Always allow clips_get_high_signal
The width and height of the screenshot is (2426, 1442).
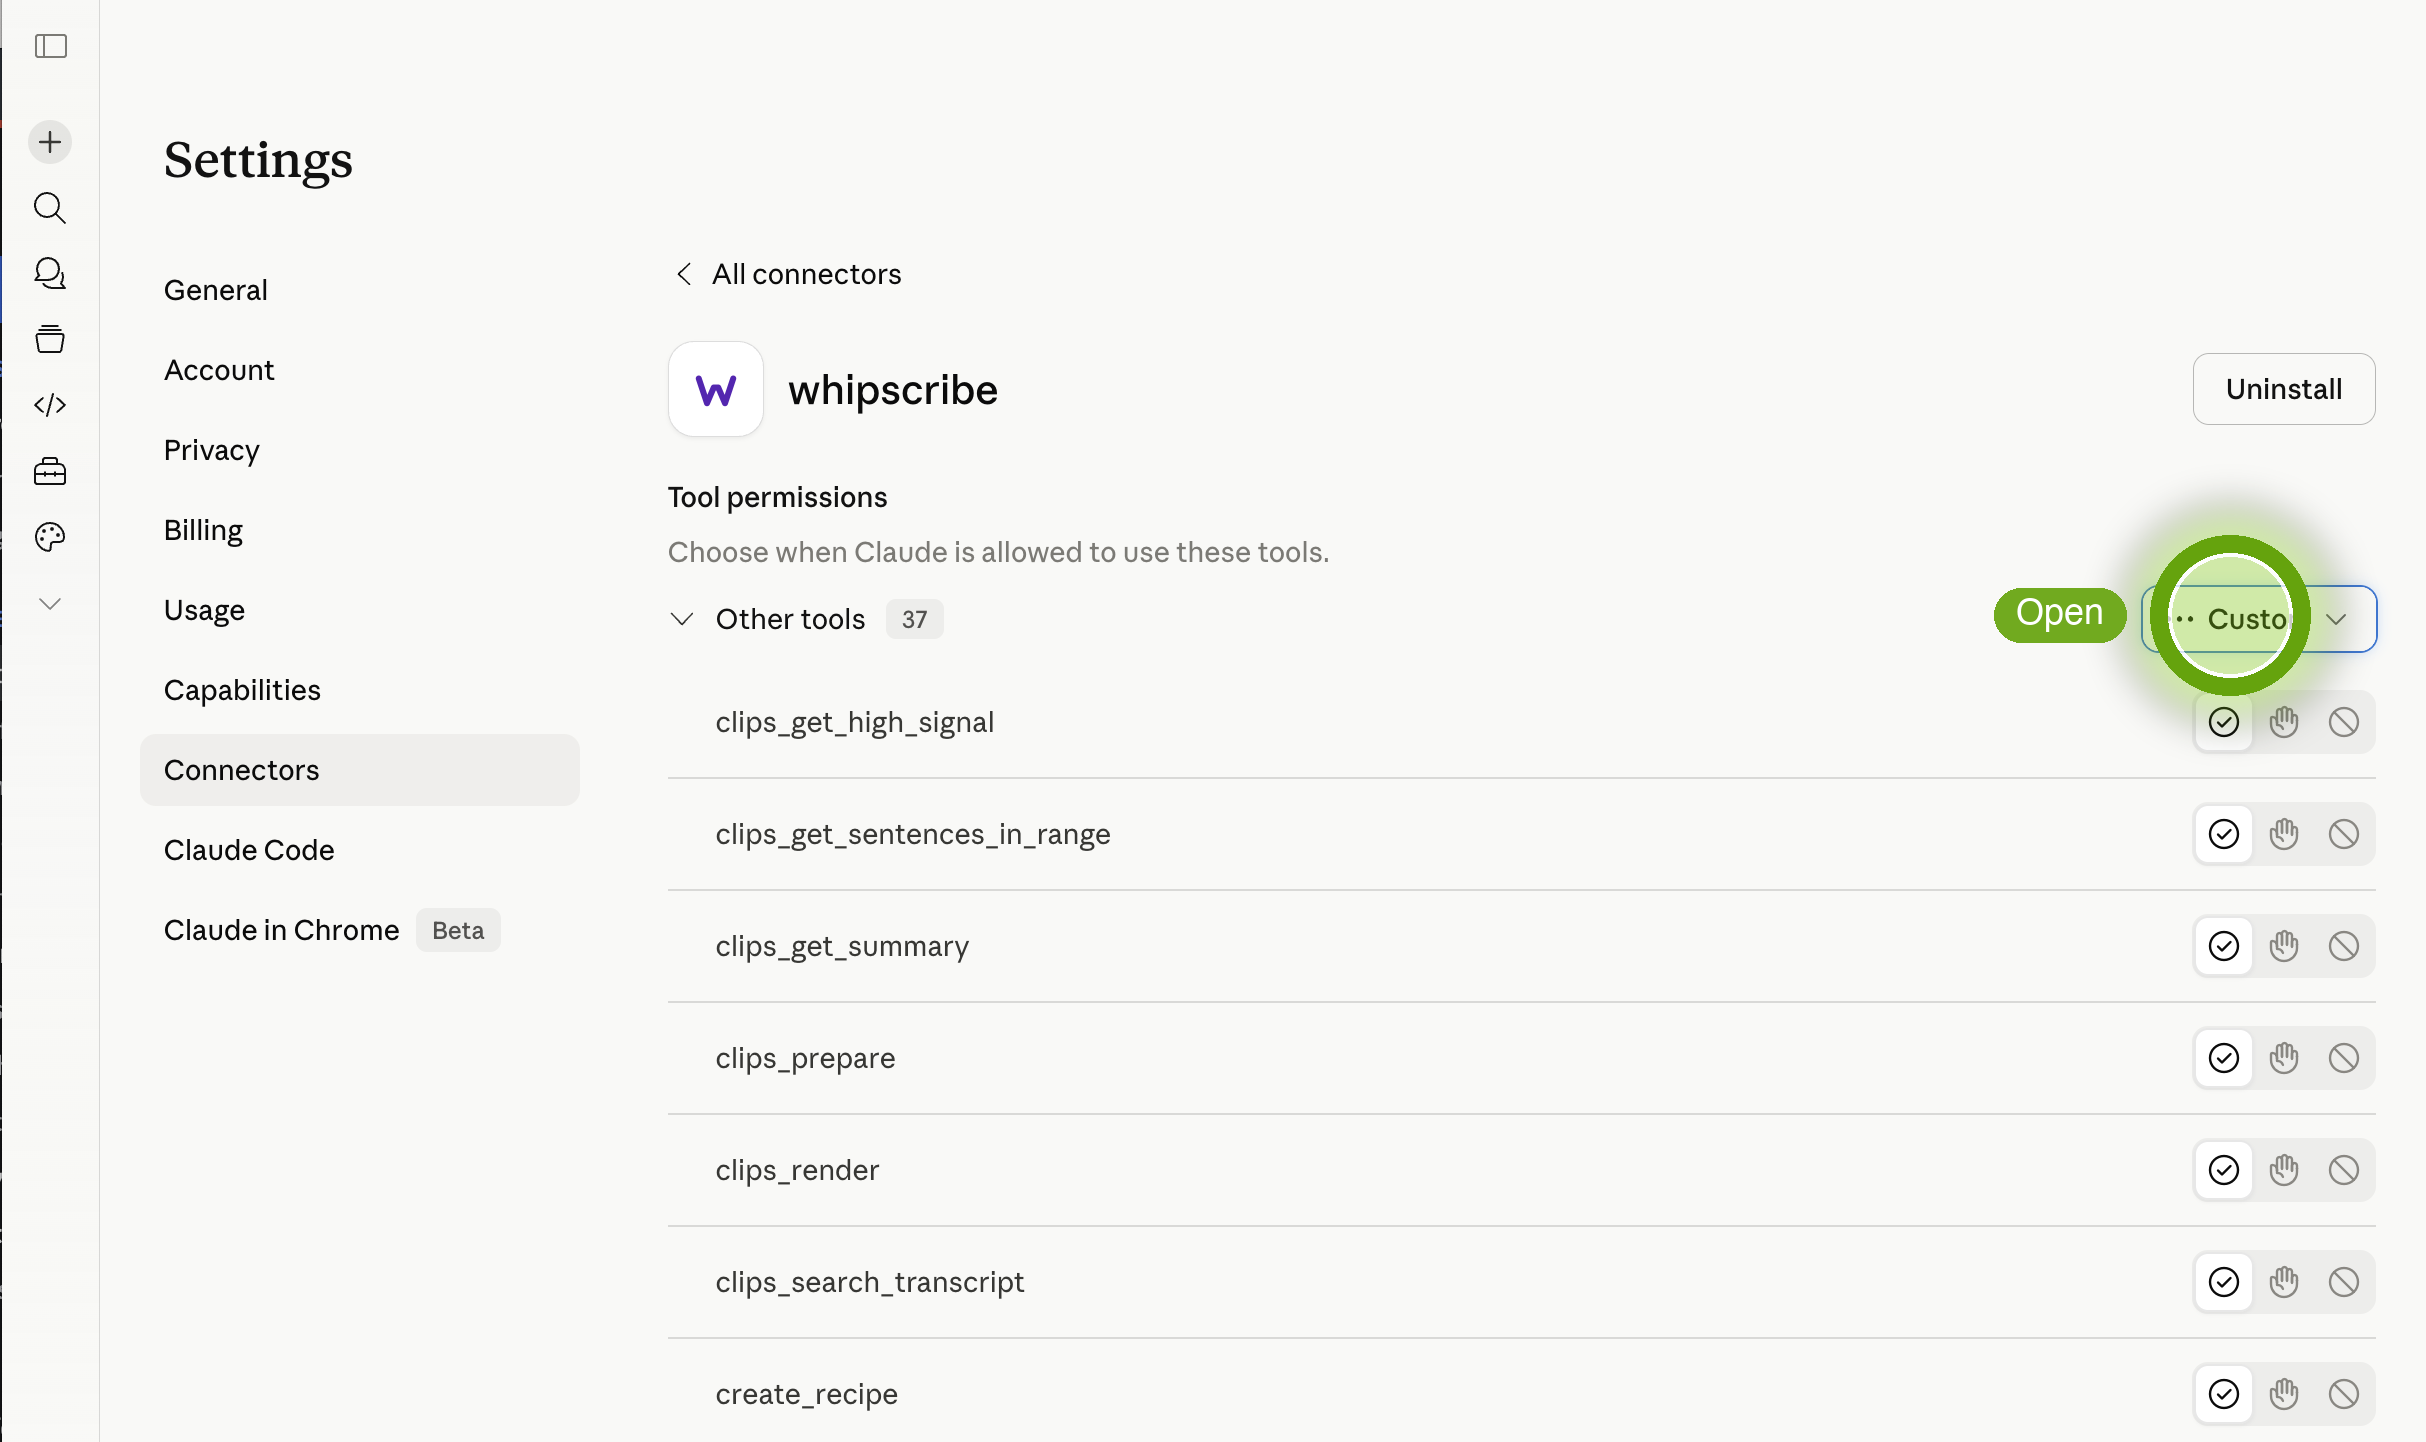[2224, 722]
